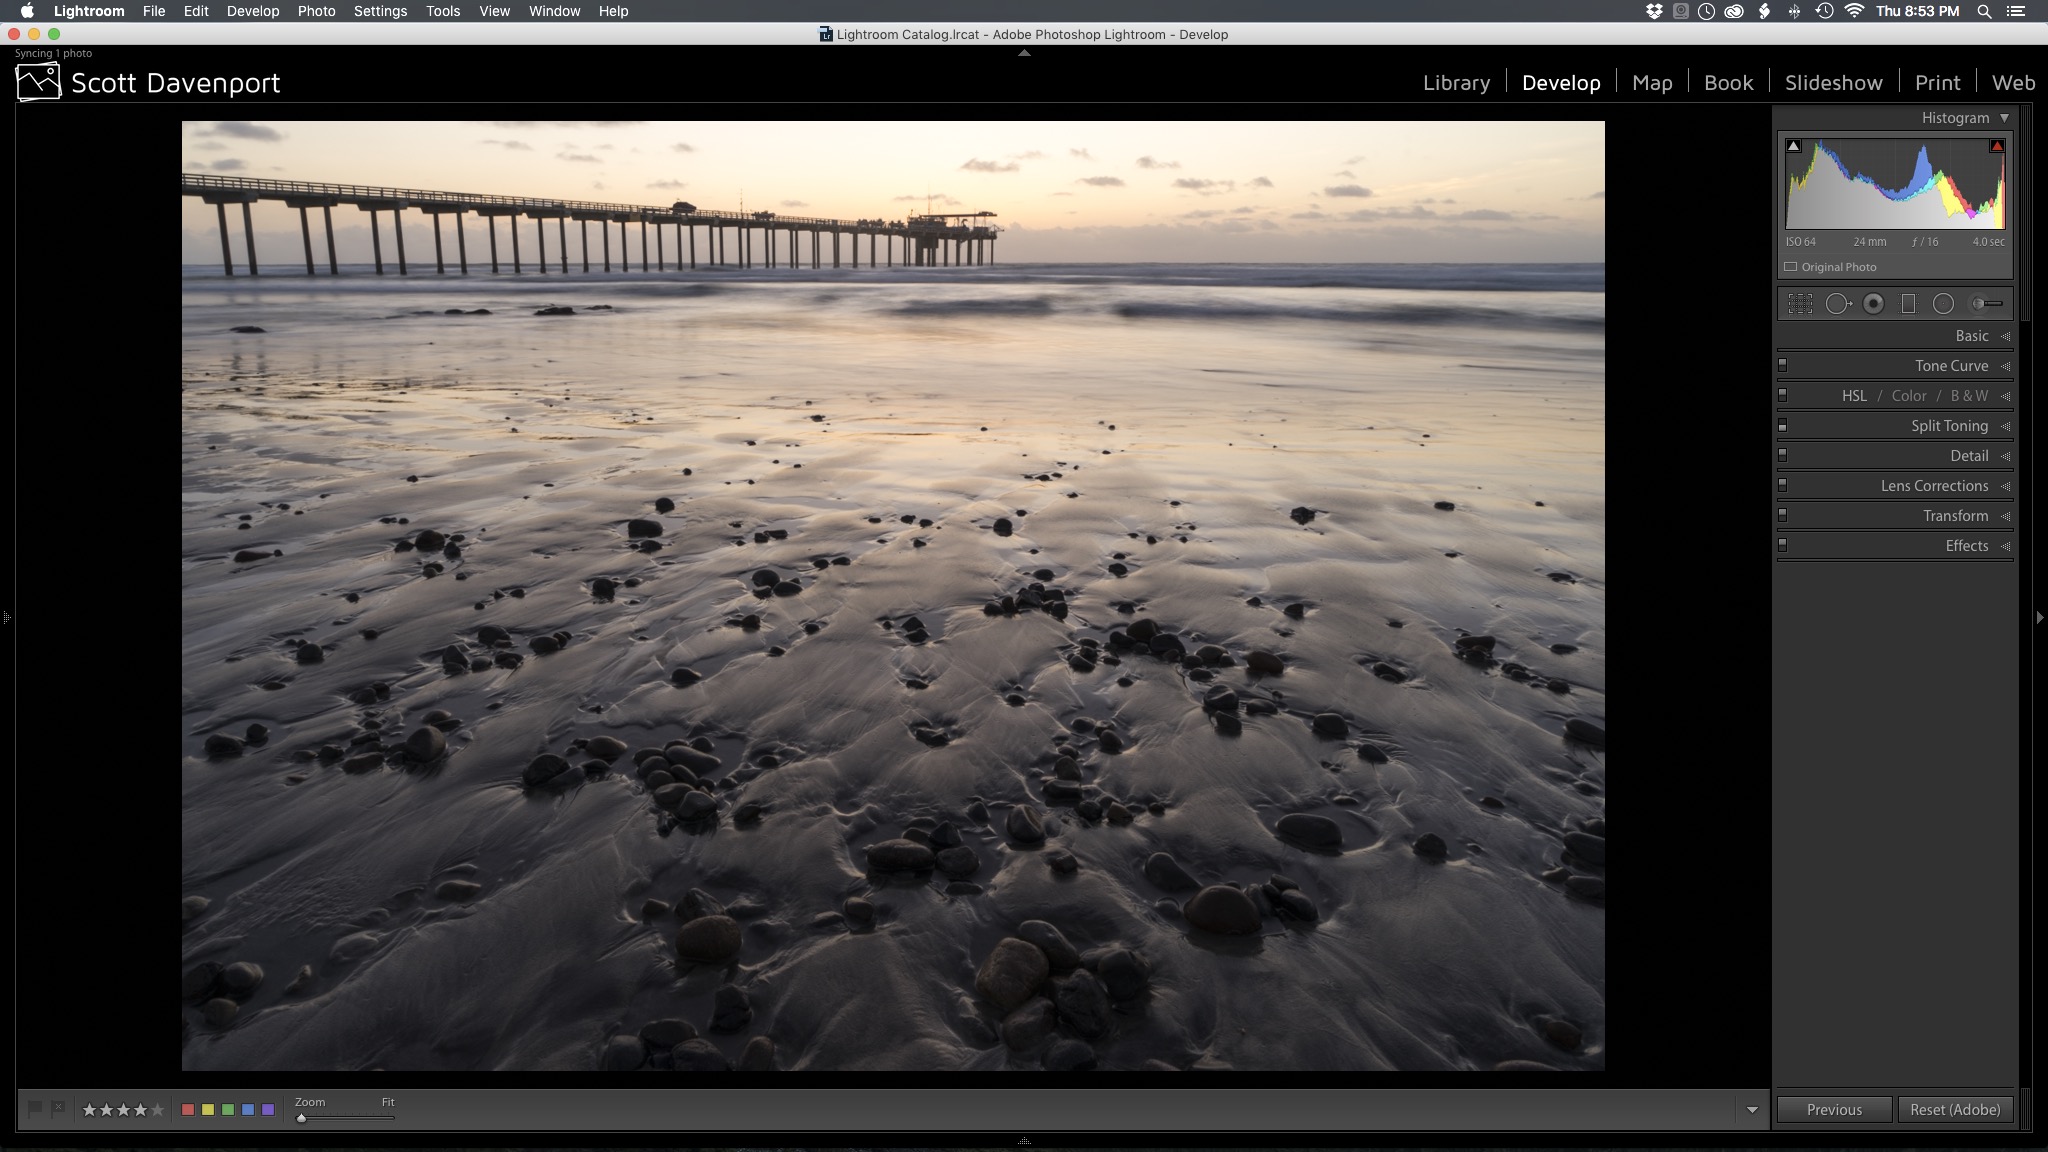Expand the Lens Corrections panel
This screenshot has width=2048, height=1152.
pyautogui.click(x=2005, y=487)
